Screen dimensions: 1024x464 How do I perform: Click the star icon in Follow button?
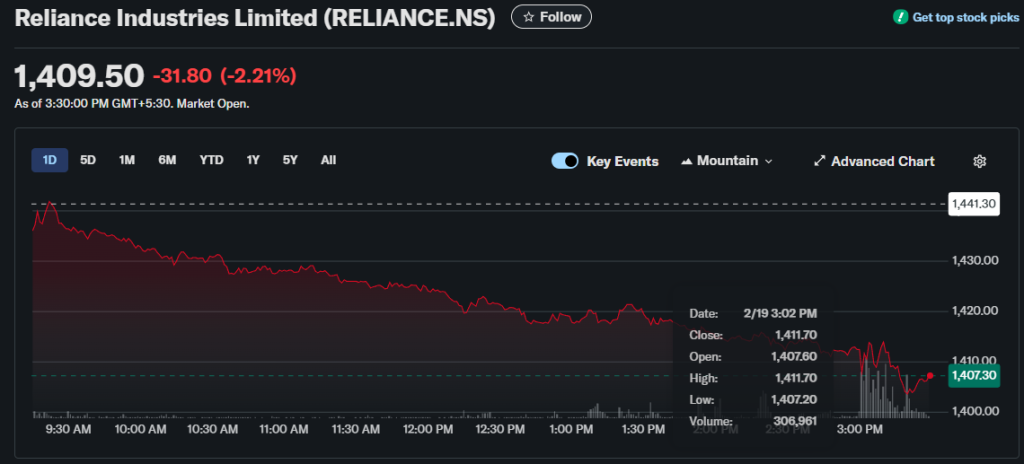pyautogui.click(x=529, y=17)
